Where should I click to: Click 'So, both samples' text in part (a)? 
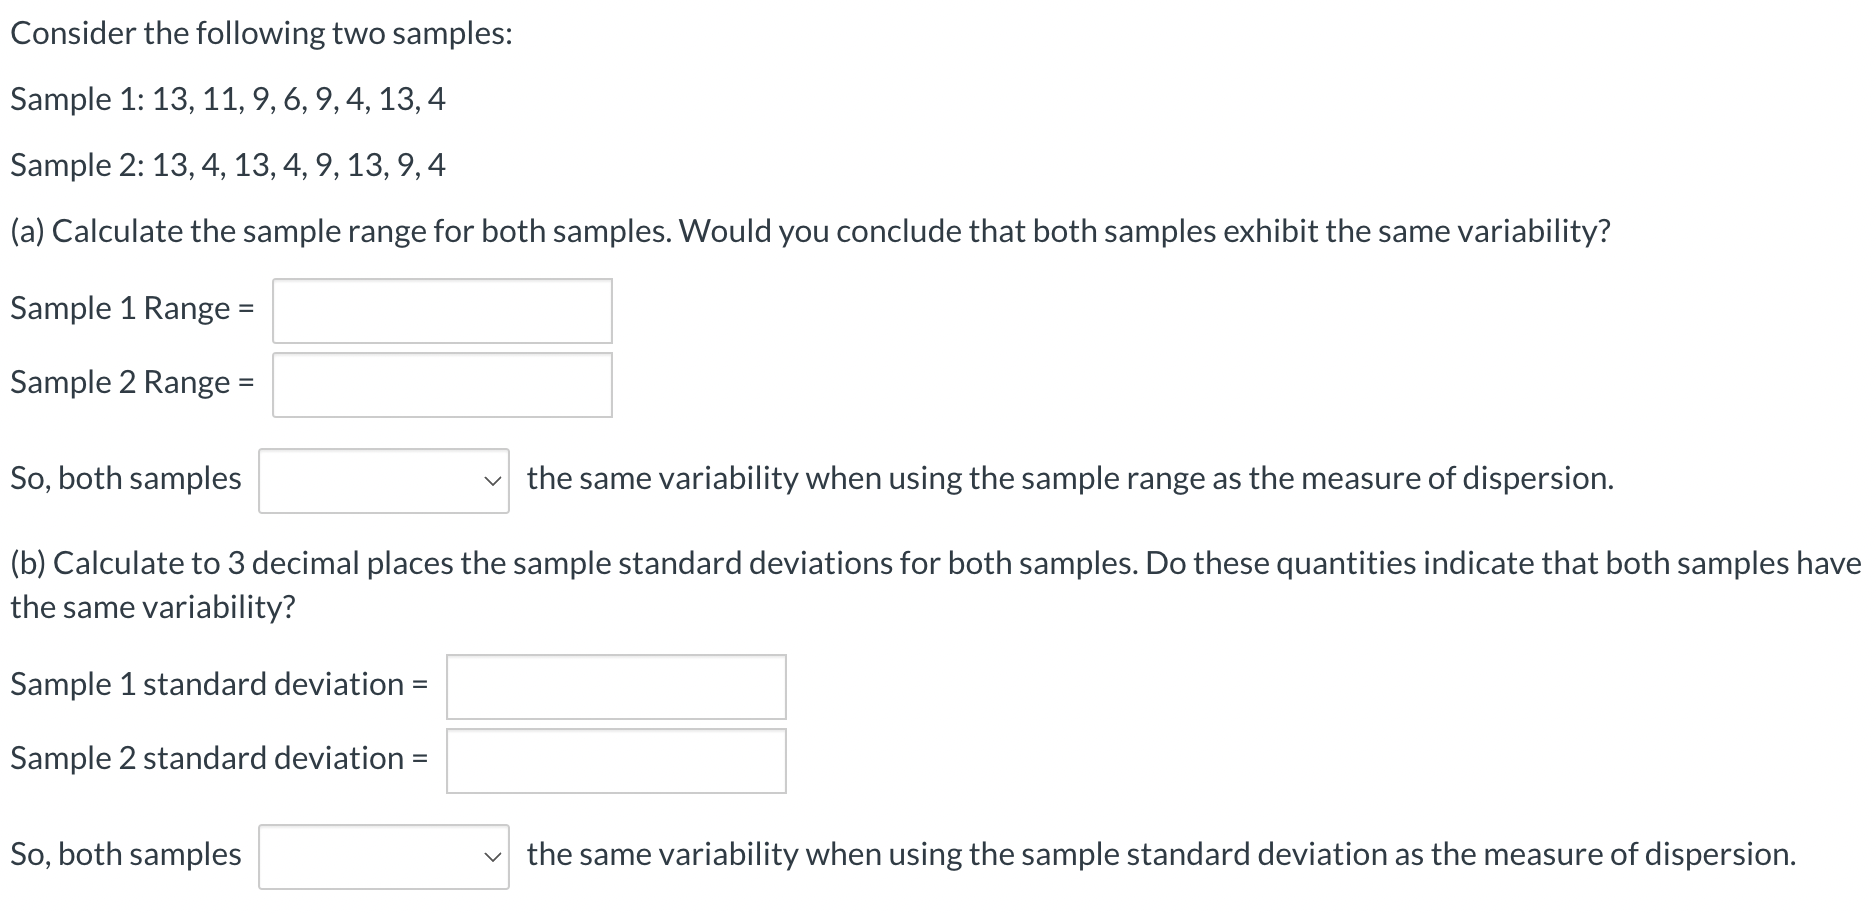tap(126, 478)
